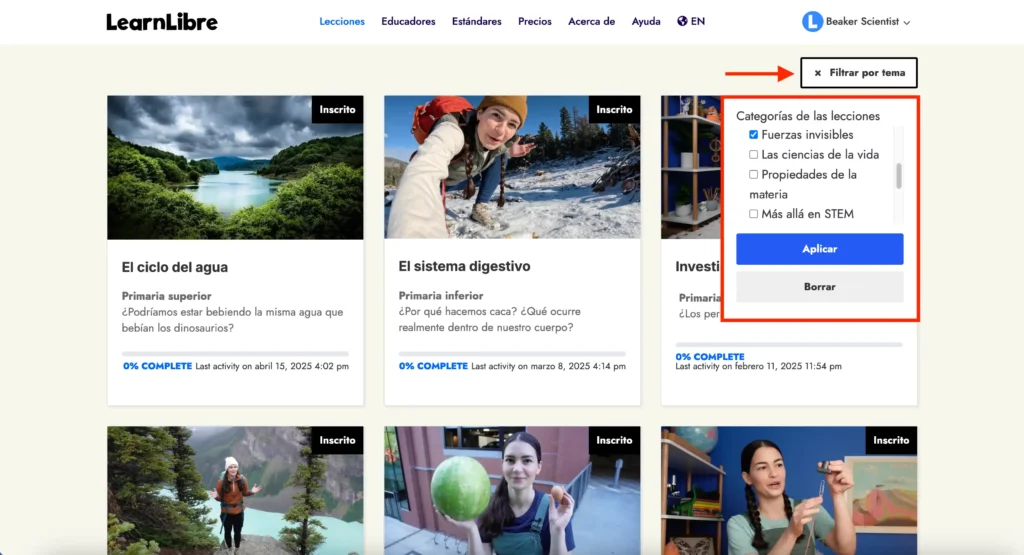Image resolution: width=1024 pixels, height=555 pixels.
Task: Uncheck the Fuerzas invisibles checkbox
Action: 754,135
